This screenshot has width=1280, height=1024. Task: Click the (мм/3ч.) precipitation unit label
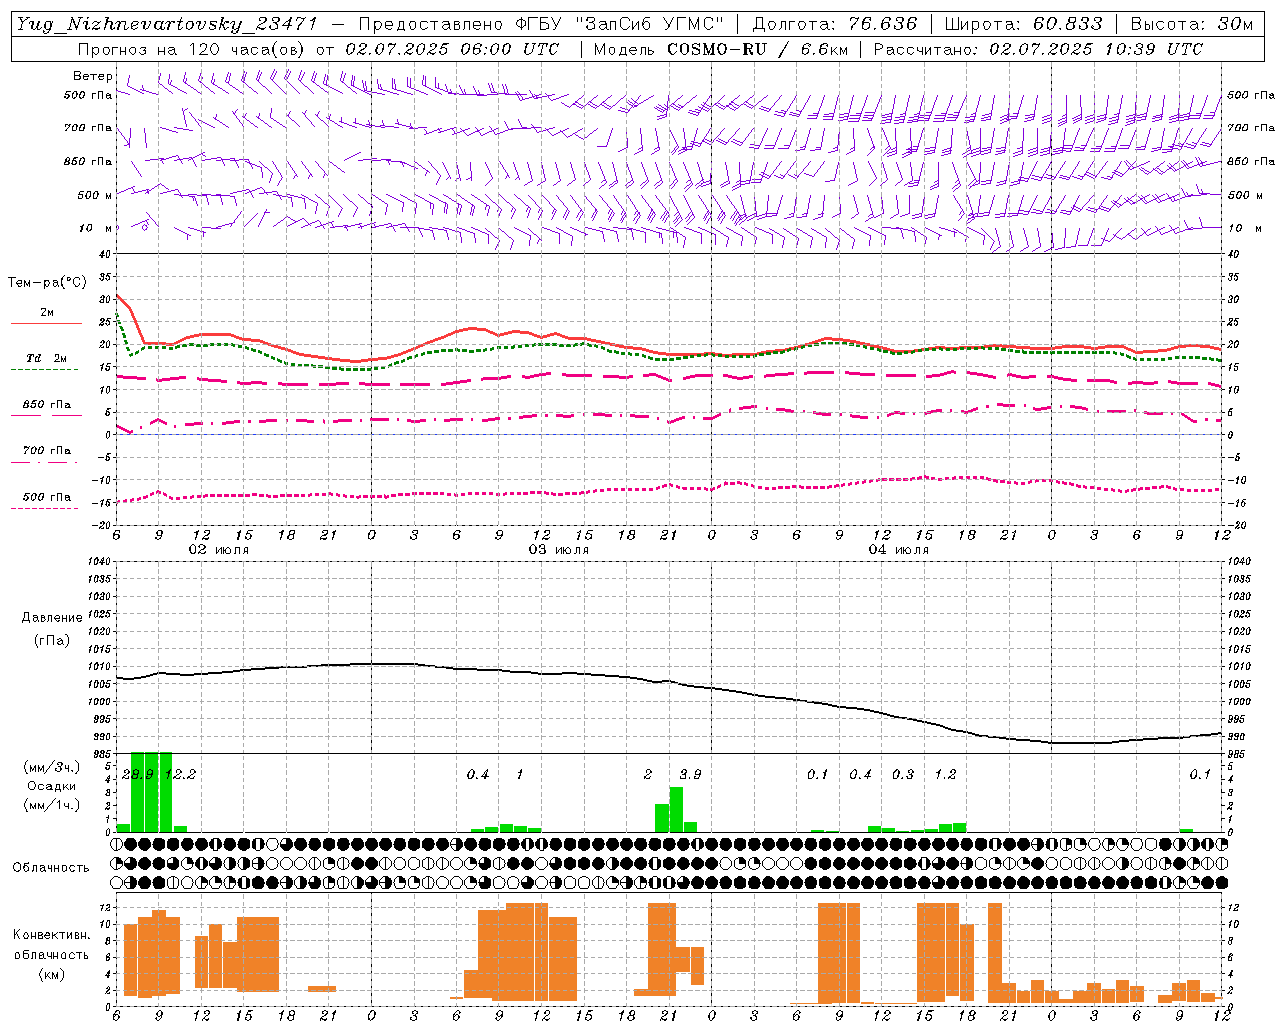pos(52,767)
